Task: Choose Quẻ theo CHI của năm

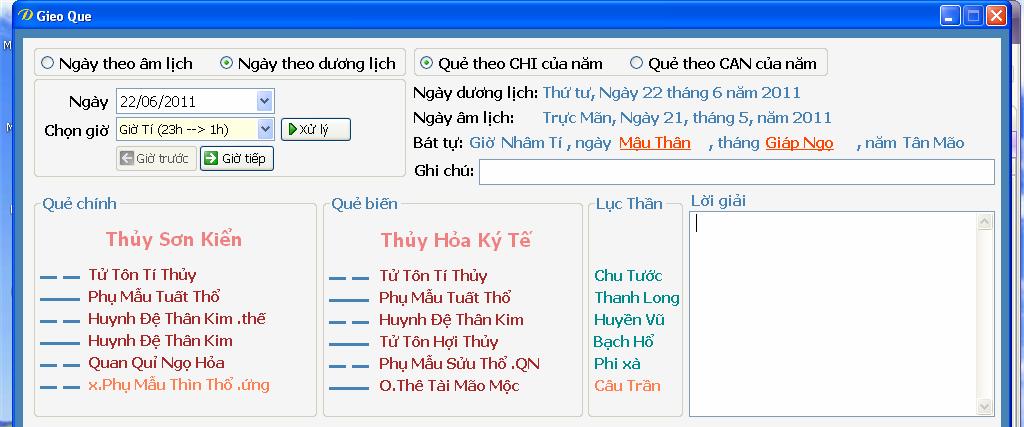Action: coord(427,63)
